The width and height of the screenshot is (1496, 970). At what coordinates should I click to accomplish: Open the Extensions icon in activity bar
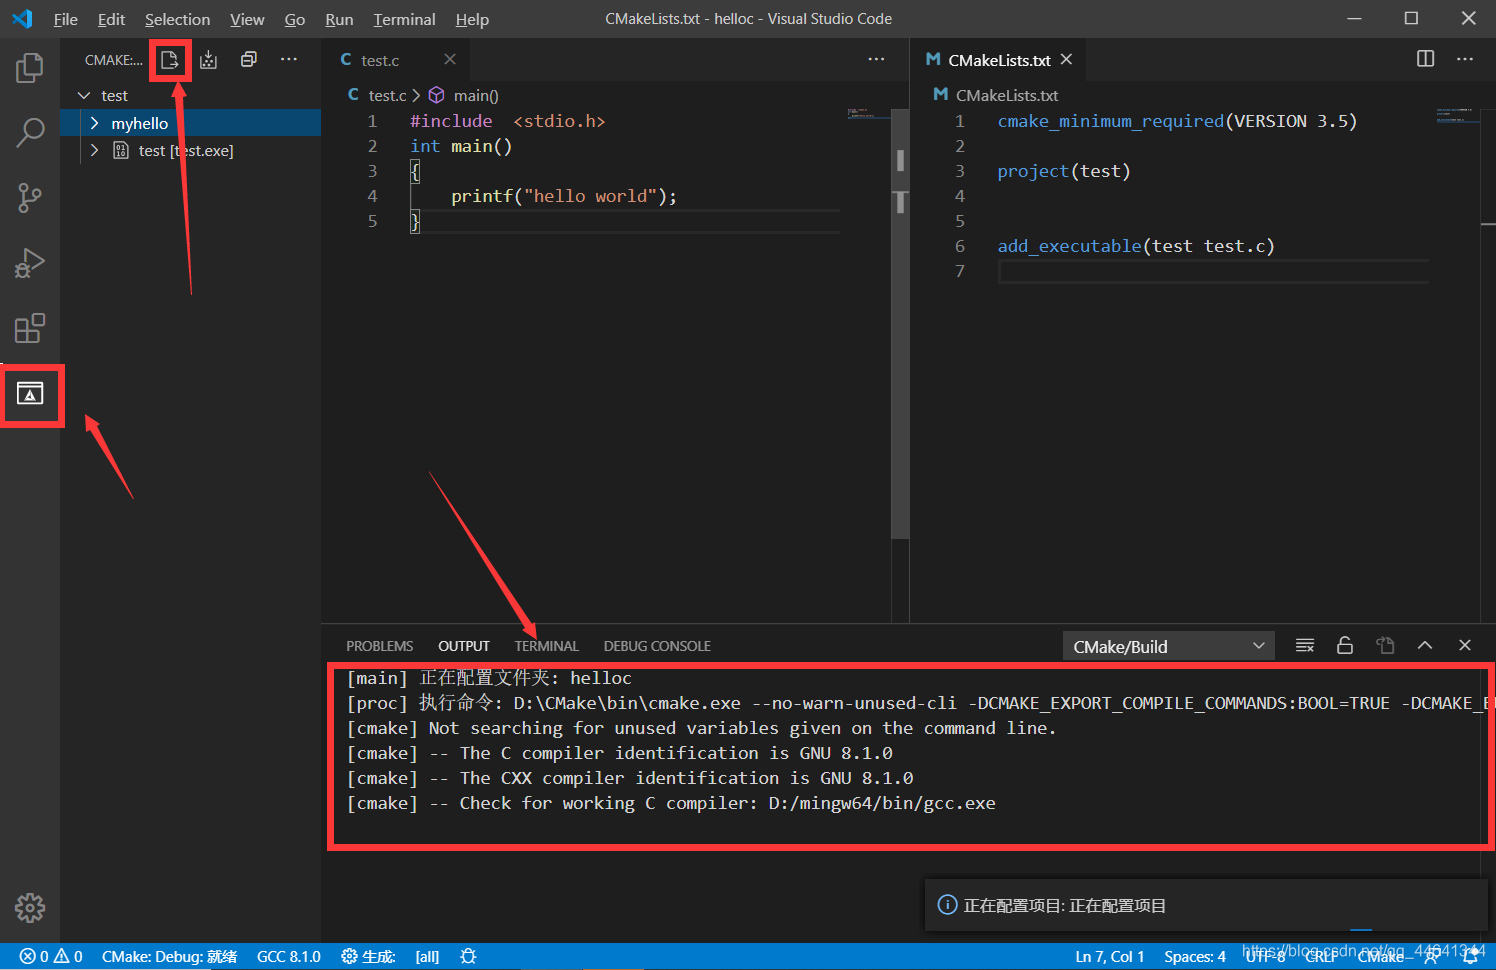point(29,328)
